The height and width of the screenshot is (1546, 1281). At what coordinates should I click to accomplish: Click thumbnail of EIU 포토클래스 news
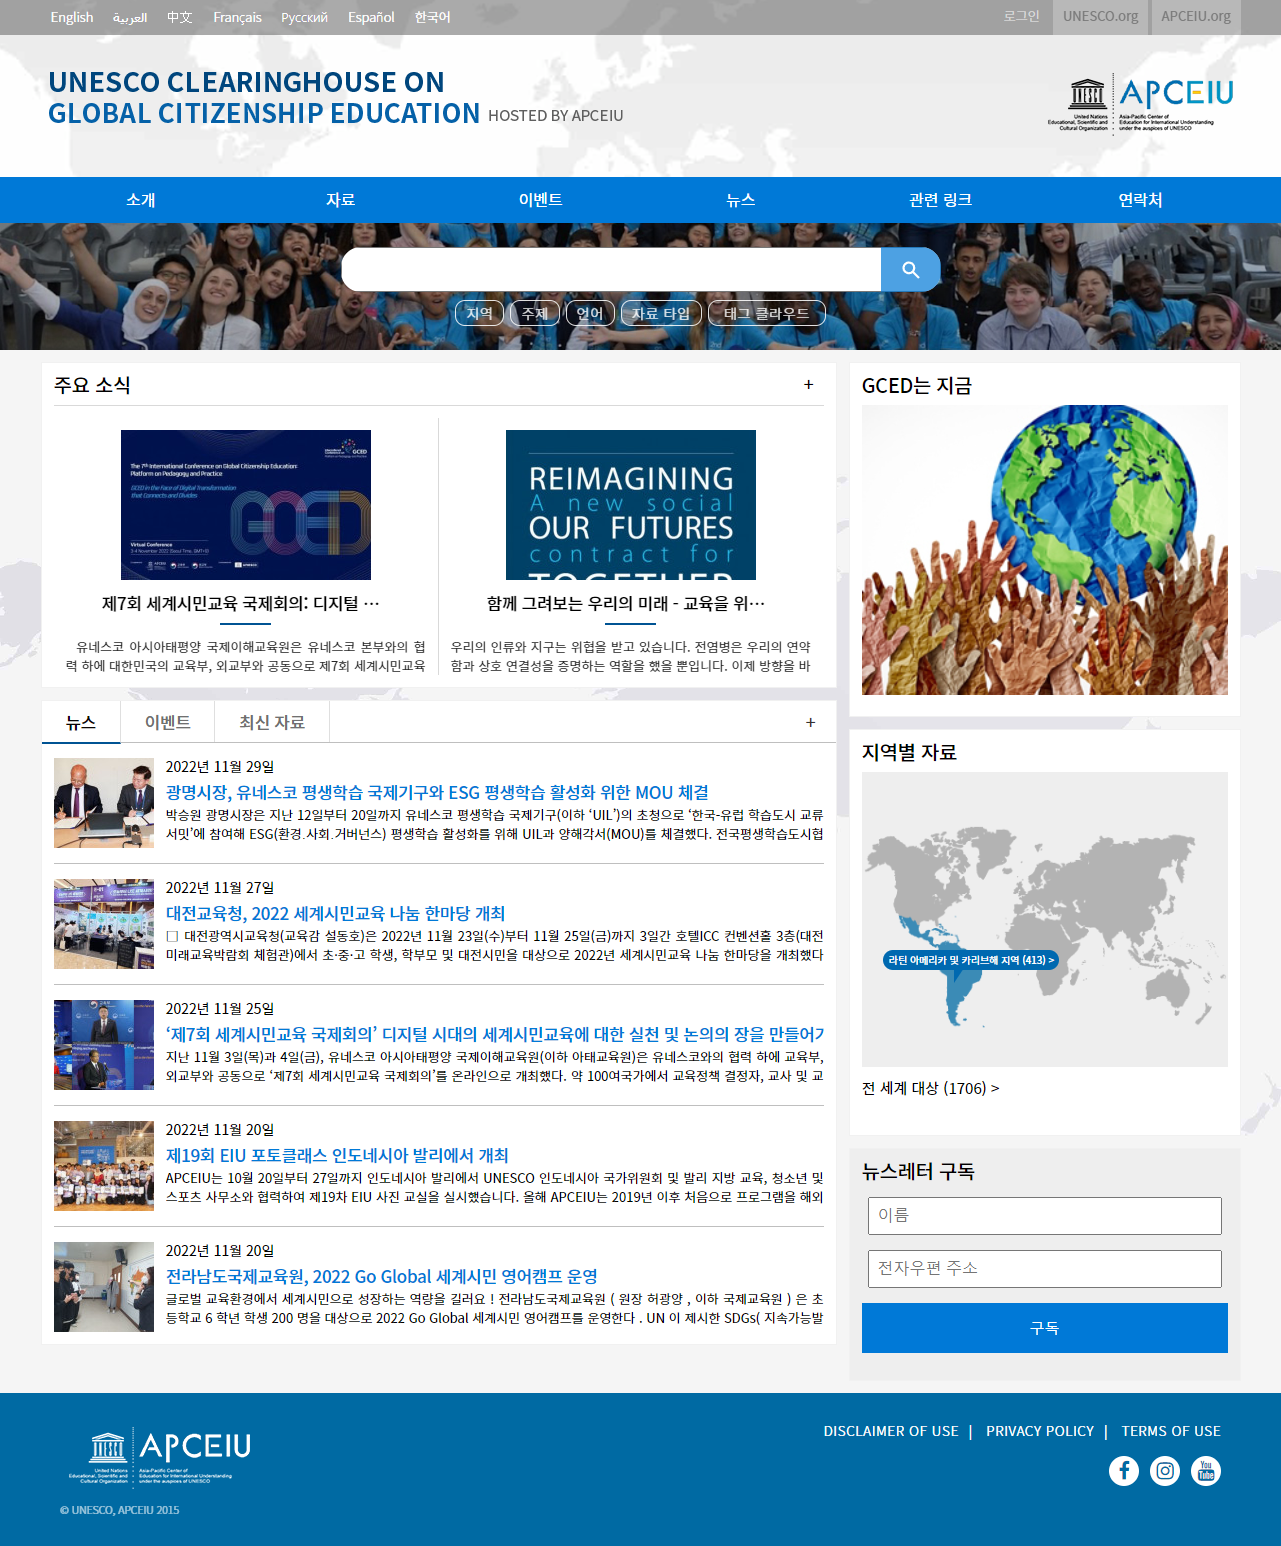(x=104, y=1166)
